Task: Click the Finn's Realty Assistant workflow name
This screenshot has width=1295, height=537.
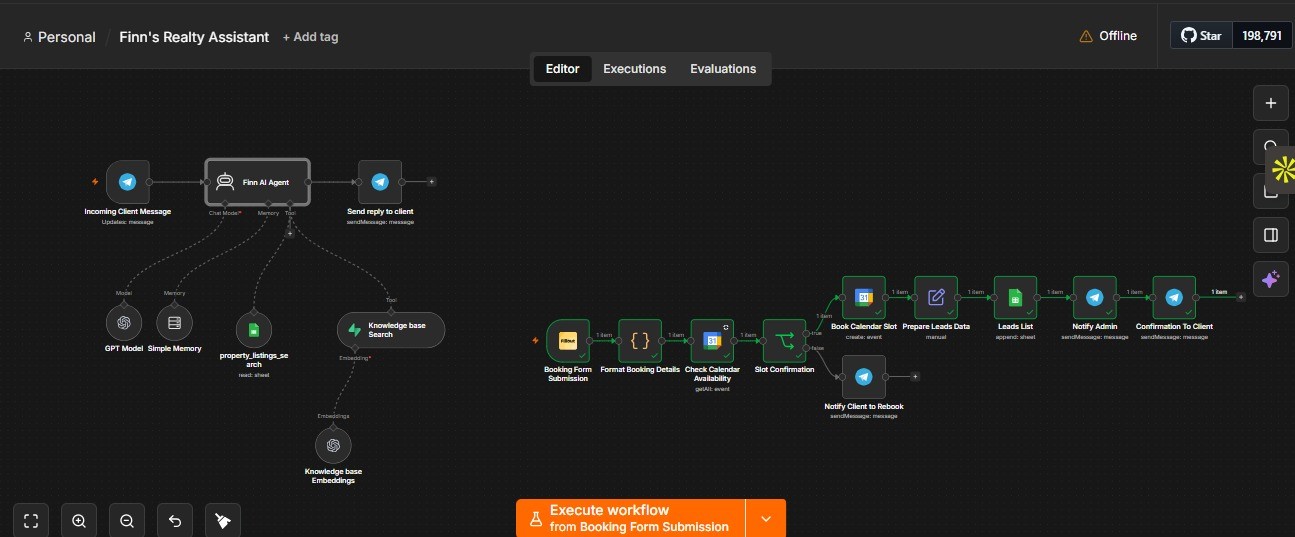Action: coord(194,37)
